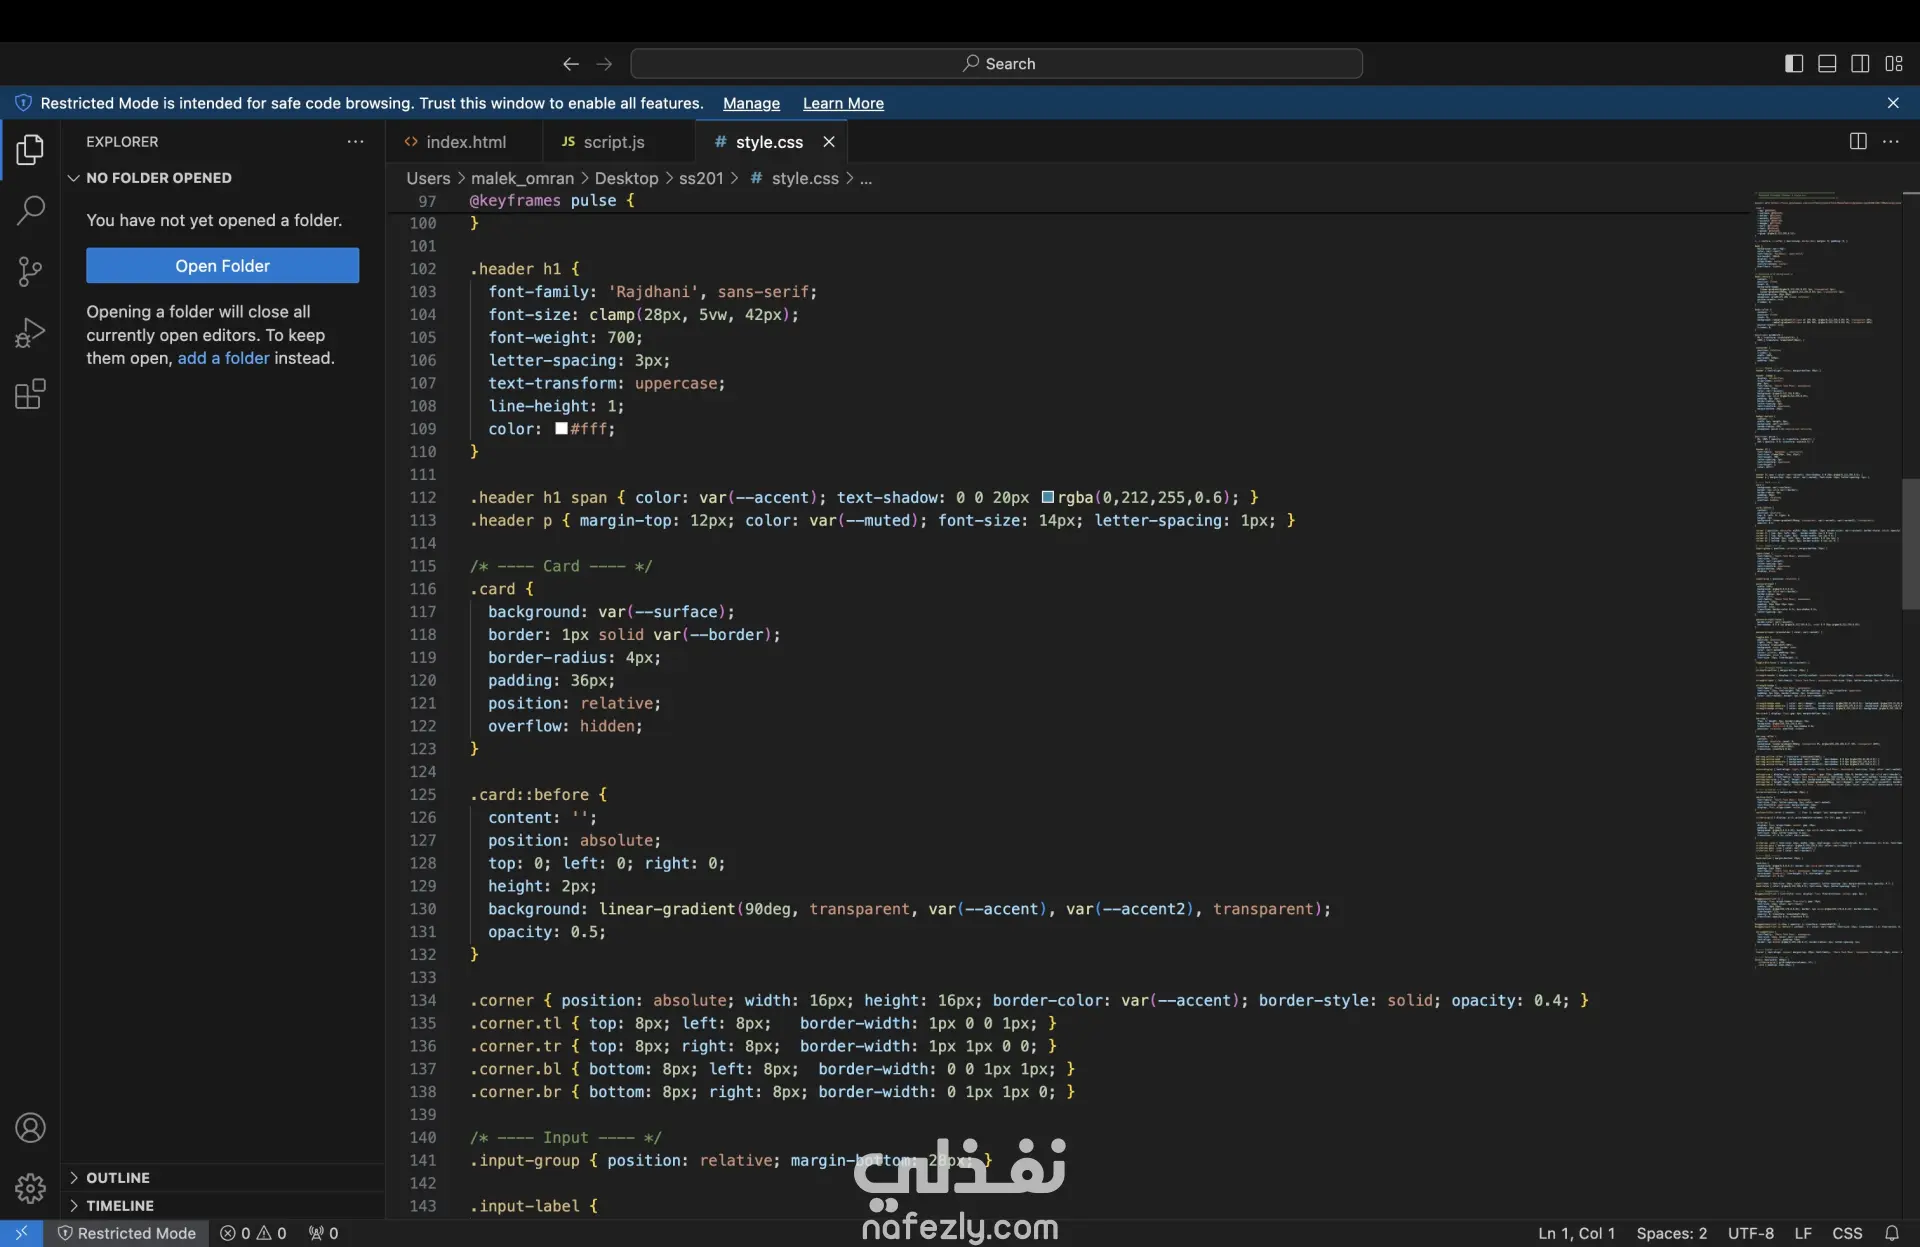Image resolution: width=1920 pixels, height=1247 pixels.
Task: Click Users in the breadcrumb path
Action: 428,178
